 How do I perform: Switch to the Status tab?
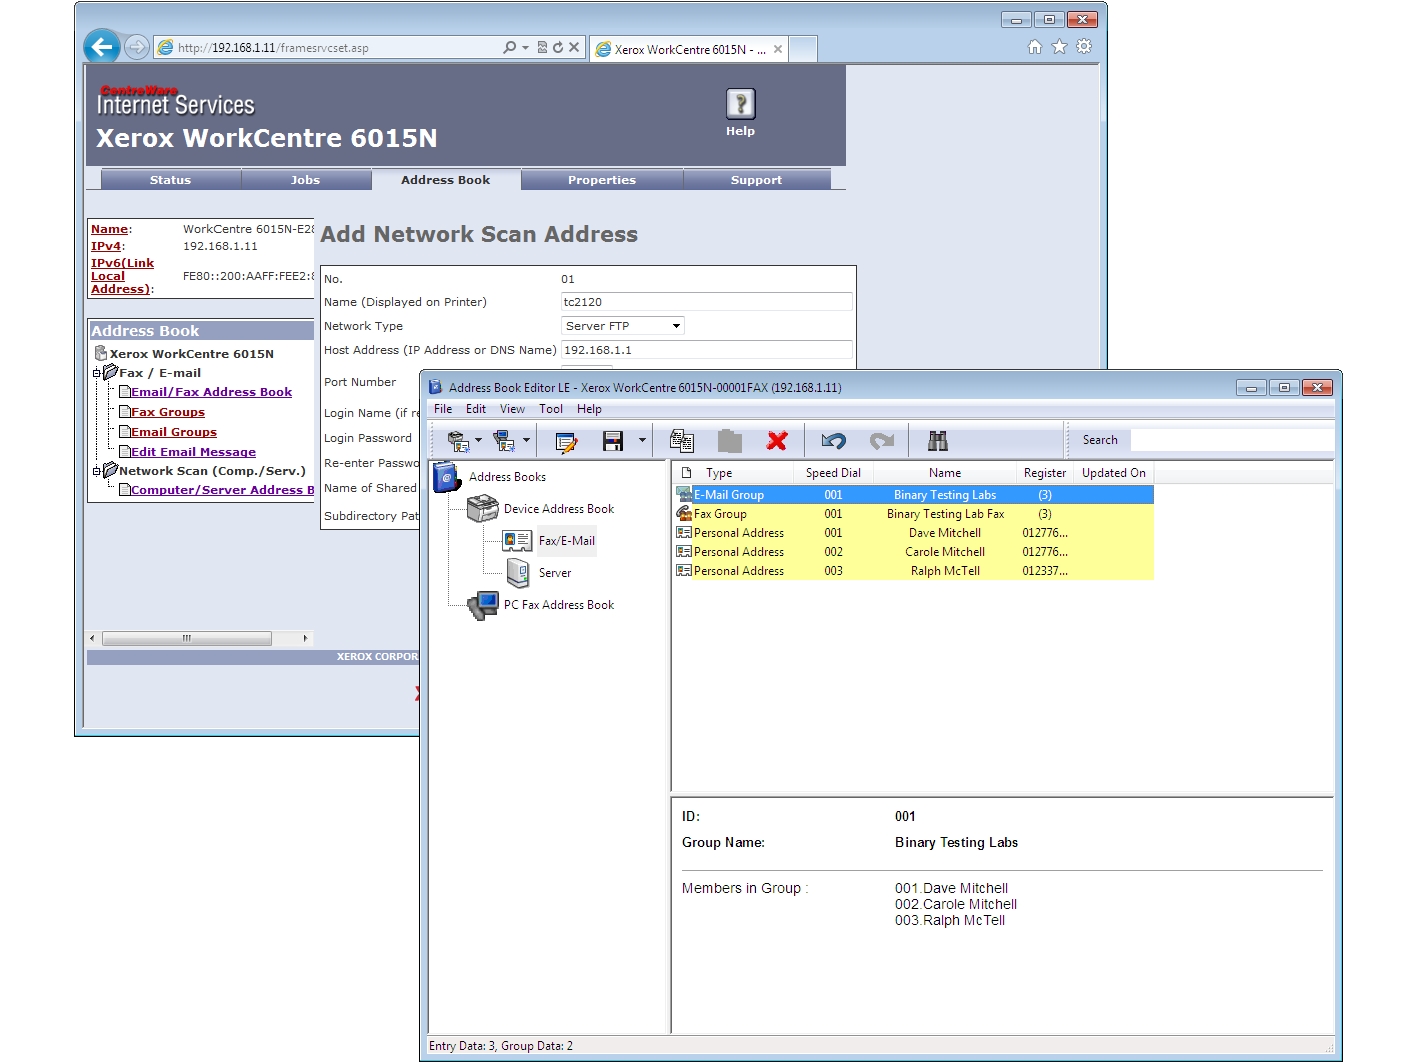[170, 180]
